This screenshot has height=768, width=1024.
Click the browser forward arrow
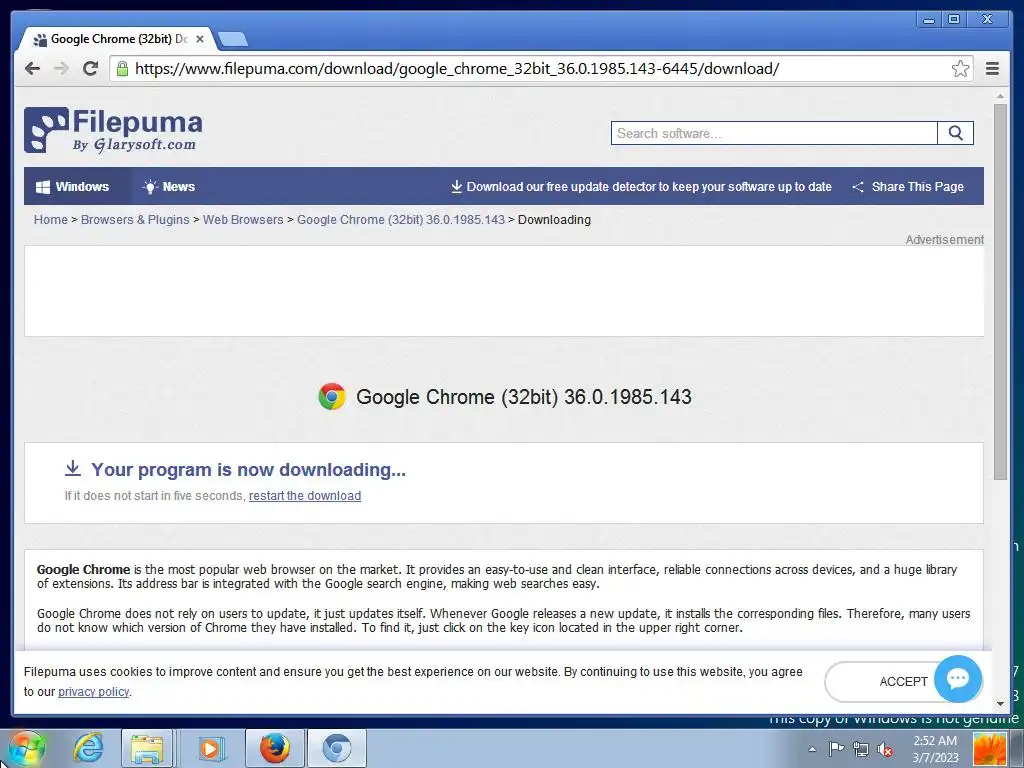(x=61, y=69)
